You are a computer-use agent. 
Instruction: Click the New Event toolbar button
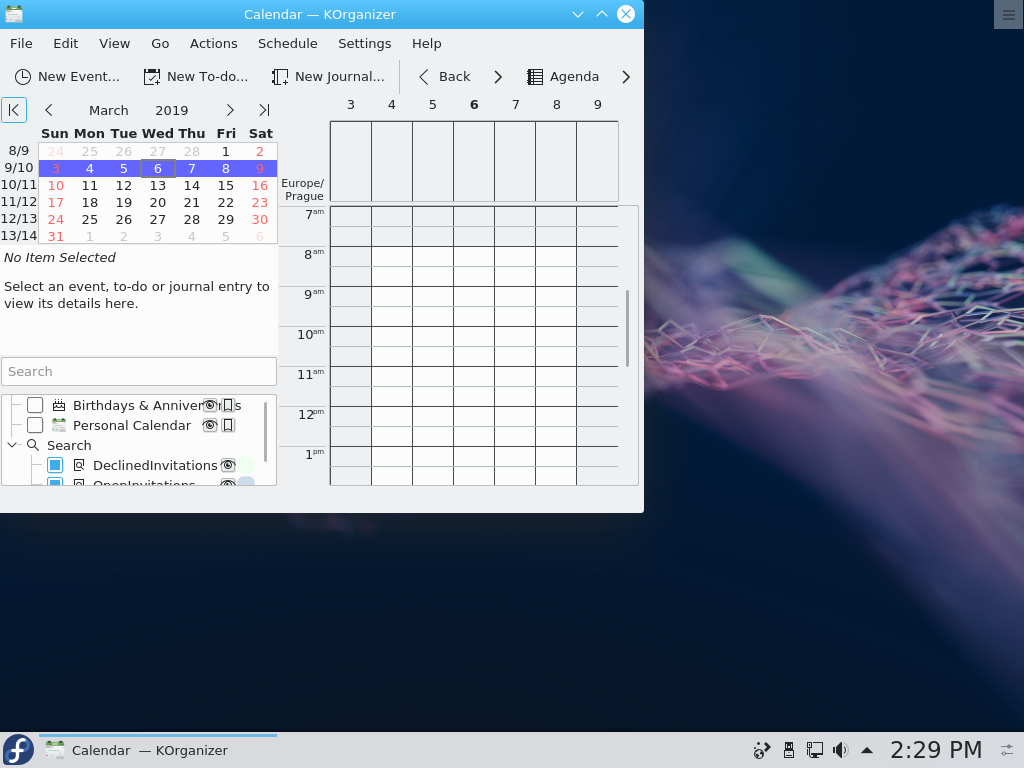tap(67, 76)
